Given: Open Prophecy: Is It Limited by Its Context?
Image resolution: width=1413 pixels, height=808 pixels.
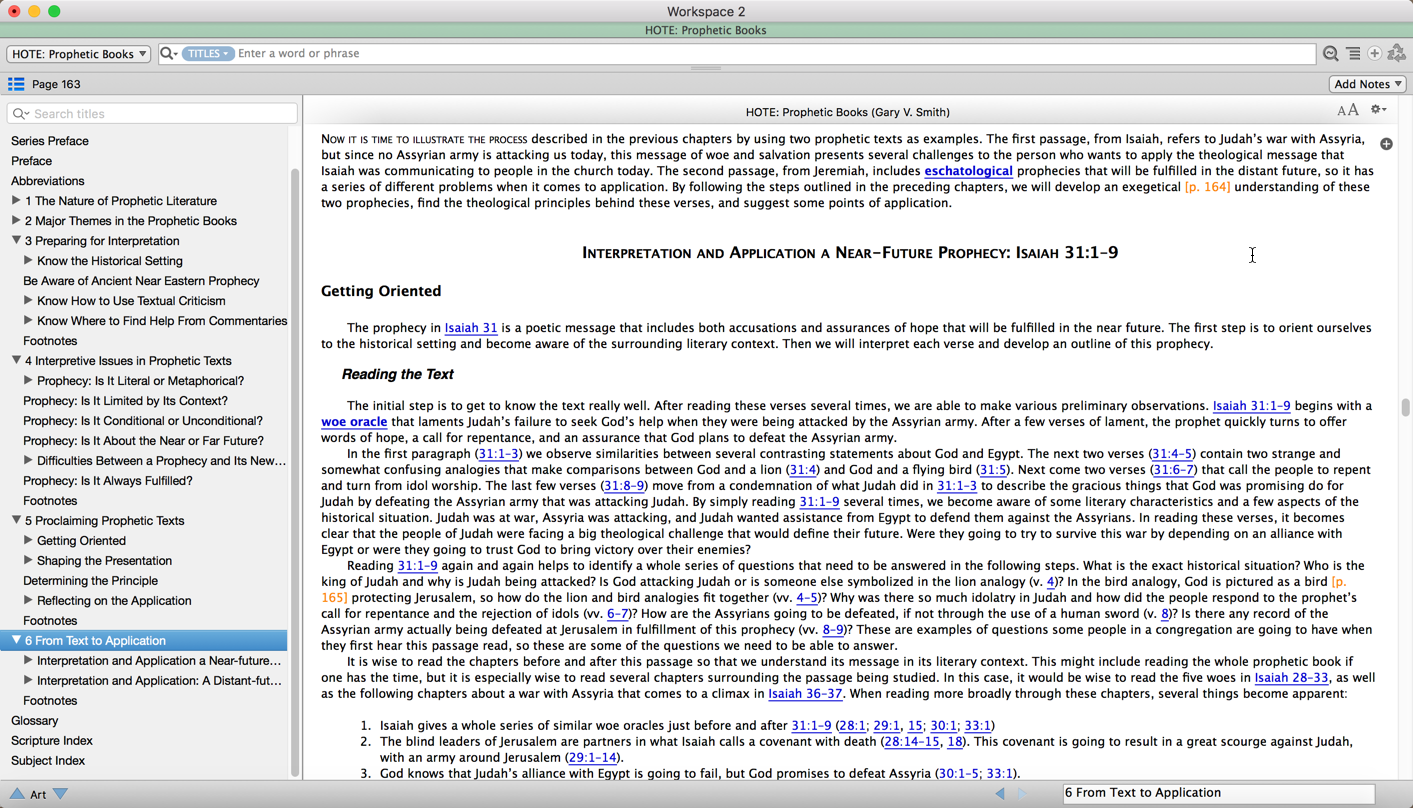Looking at the screenshot, I should (125, 401).
